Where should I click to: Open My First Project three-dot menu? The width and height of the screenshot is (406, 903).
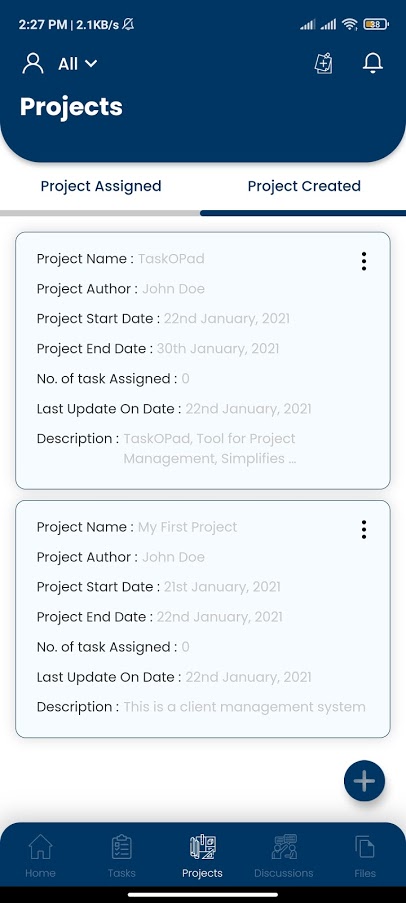pyautogui.click(x=363, y=529)
